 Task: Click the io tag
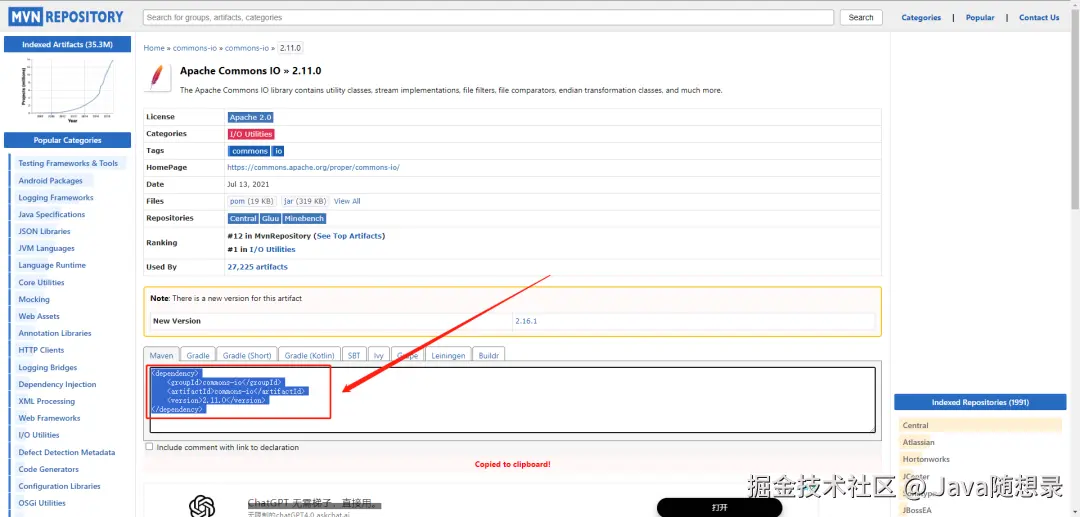278,151
